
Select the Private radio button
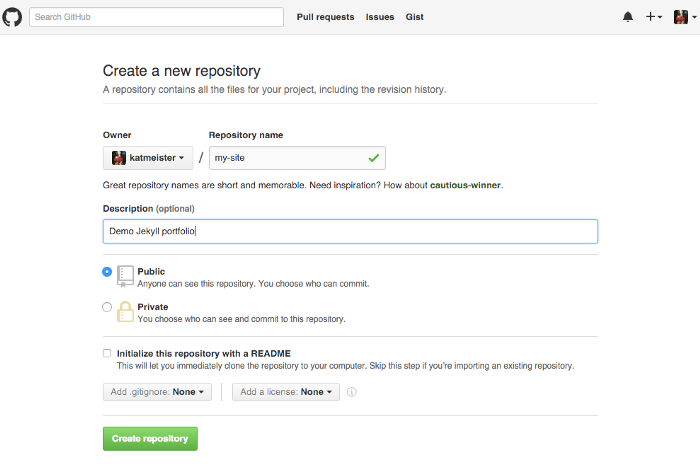[107, 307]
